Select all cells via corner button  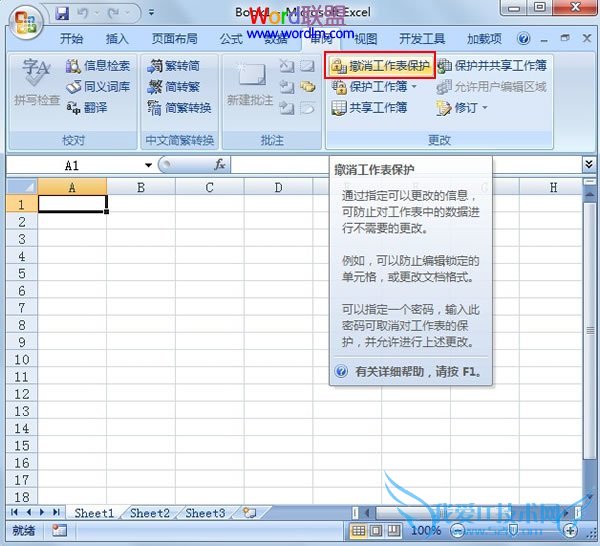22,187
